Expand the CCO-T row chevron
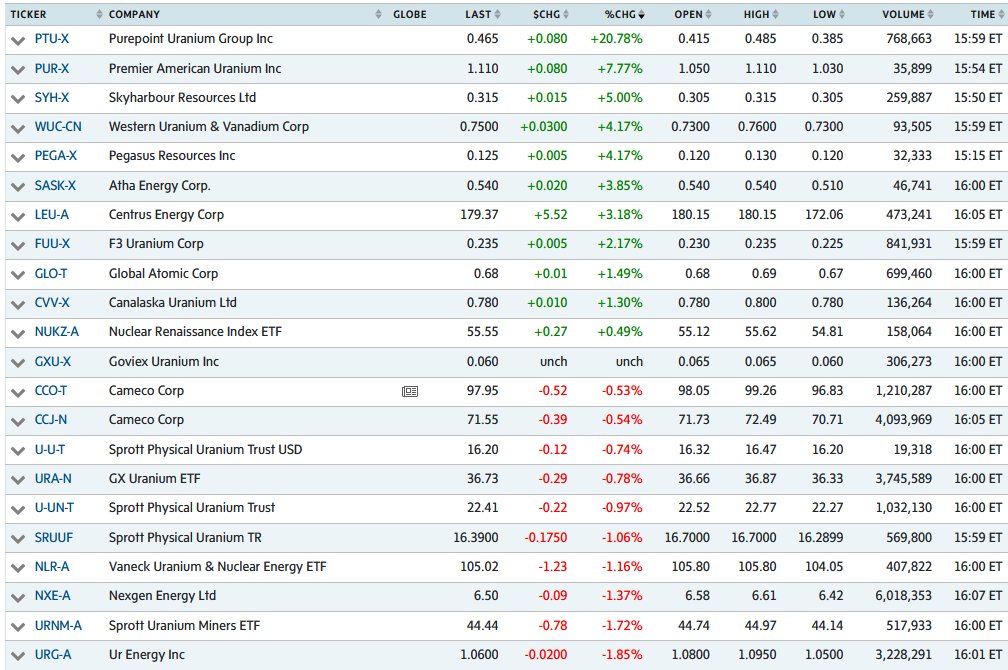 point(17,392)
